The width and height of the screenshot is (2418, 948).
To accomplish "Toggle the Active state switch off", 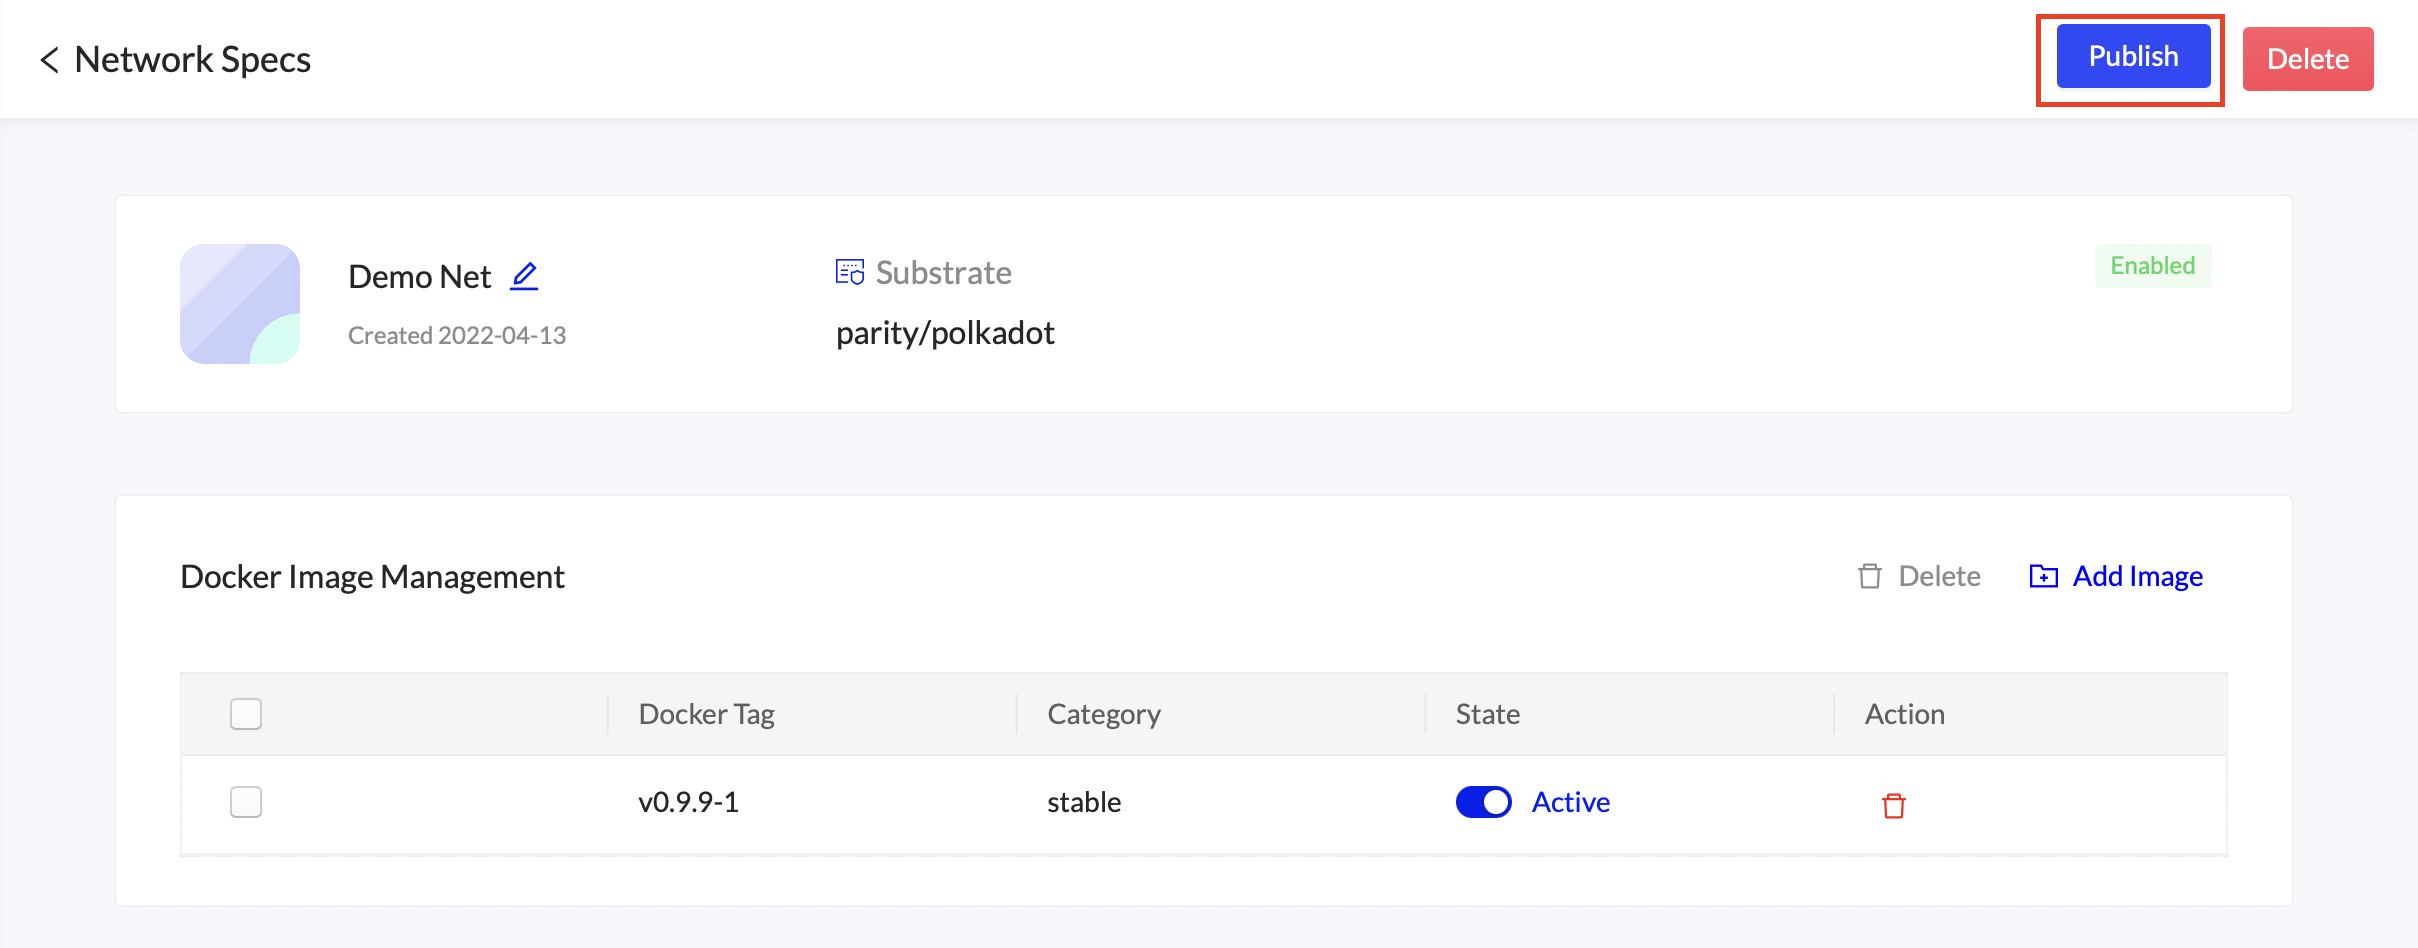I will click(1483, 802).
